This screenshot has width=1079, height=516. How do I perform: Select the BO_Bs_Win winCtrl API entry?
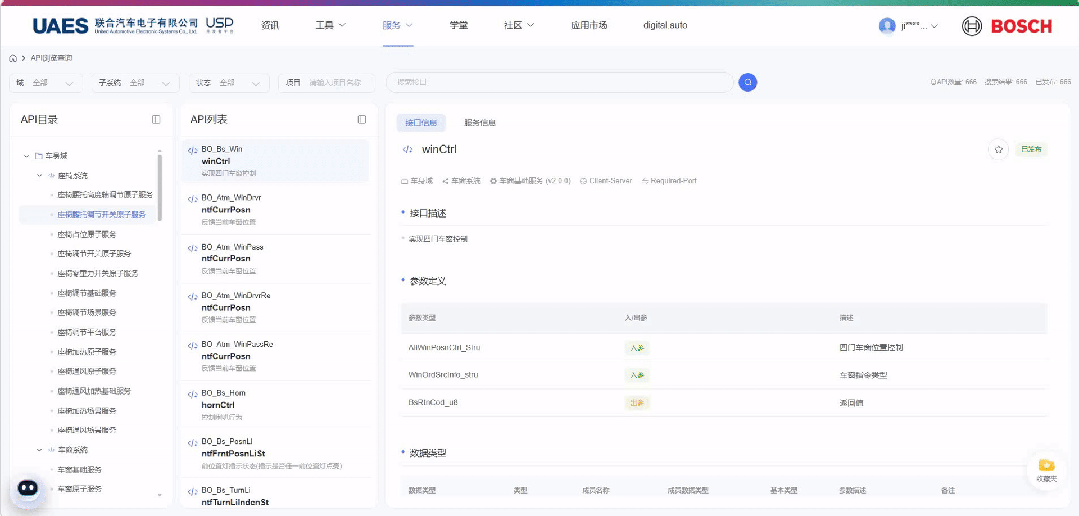275,161
